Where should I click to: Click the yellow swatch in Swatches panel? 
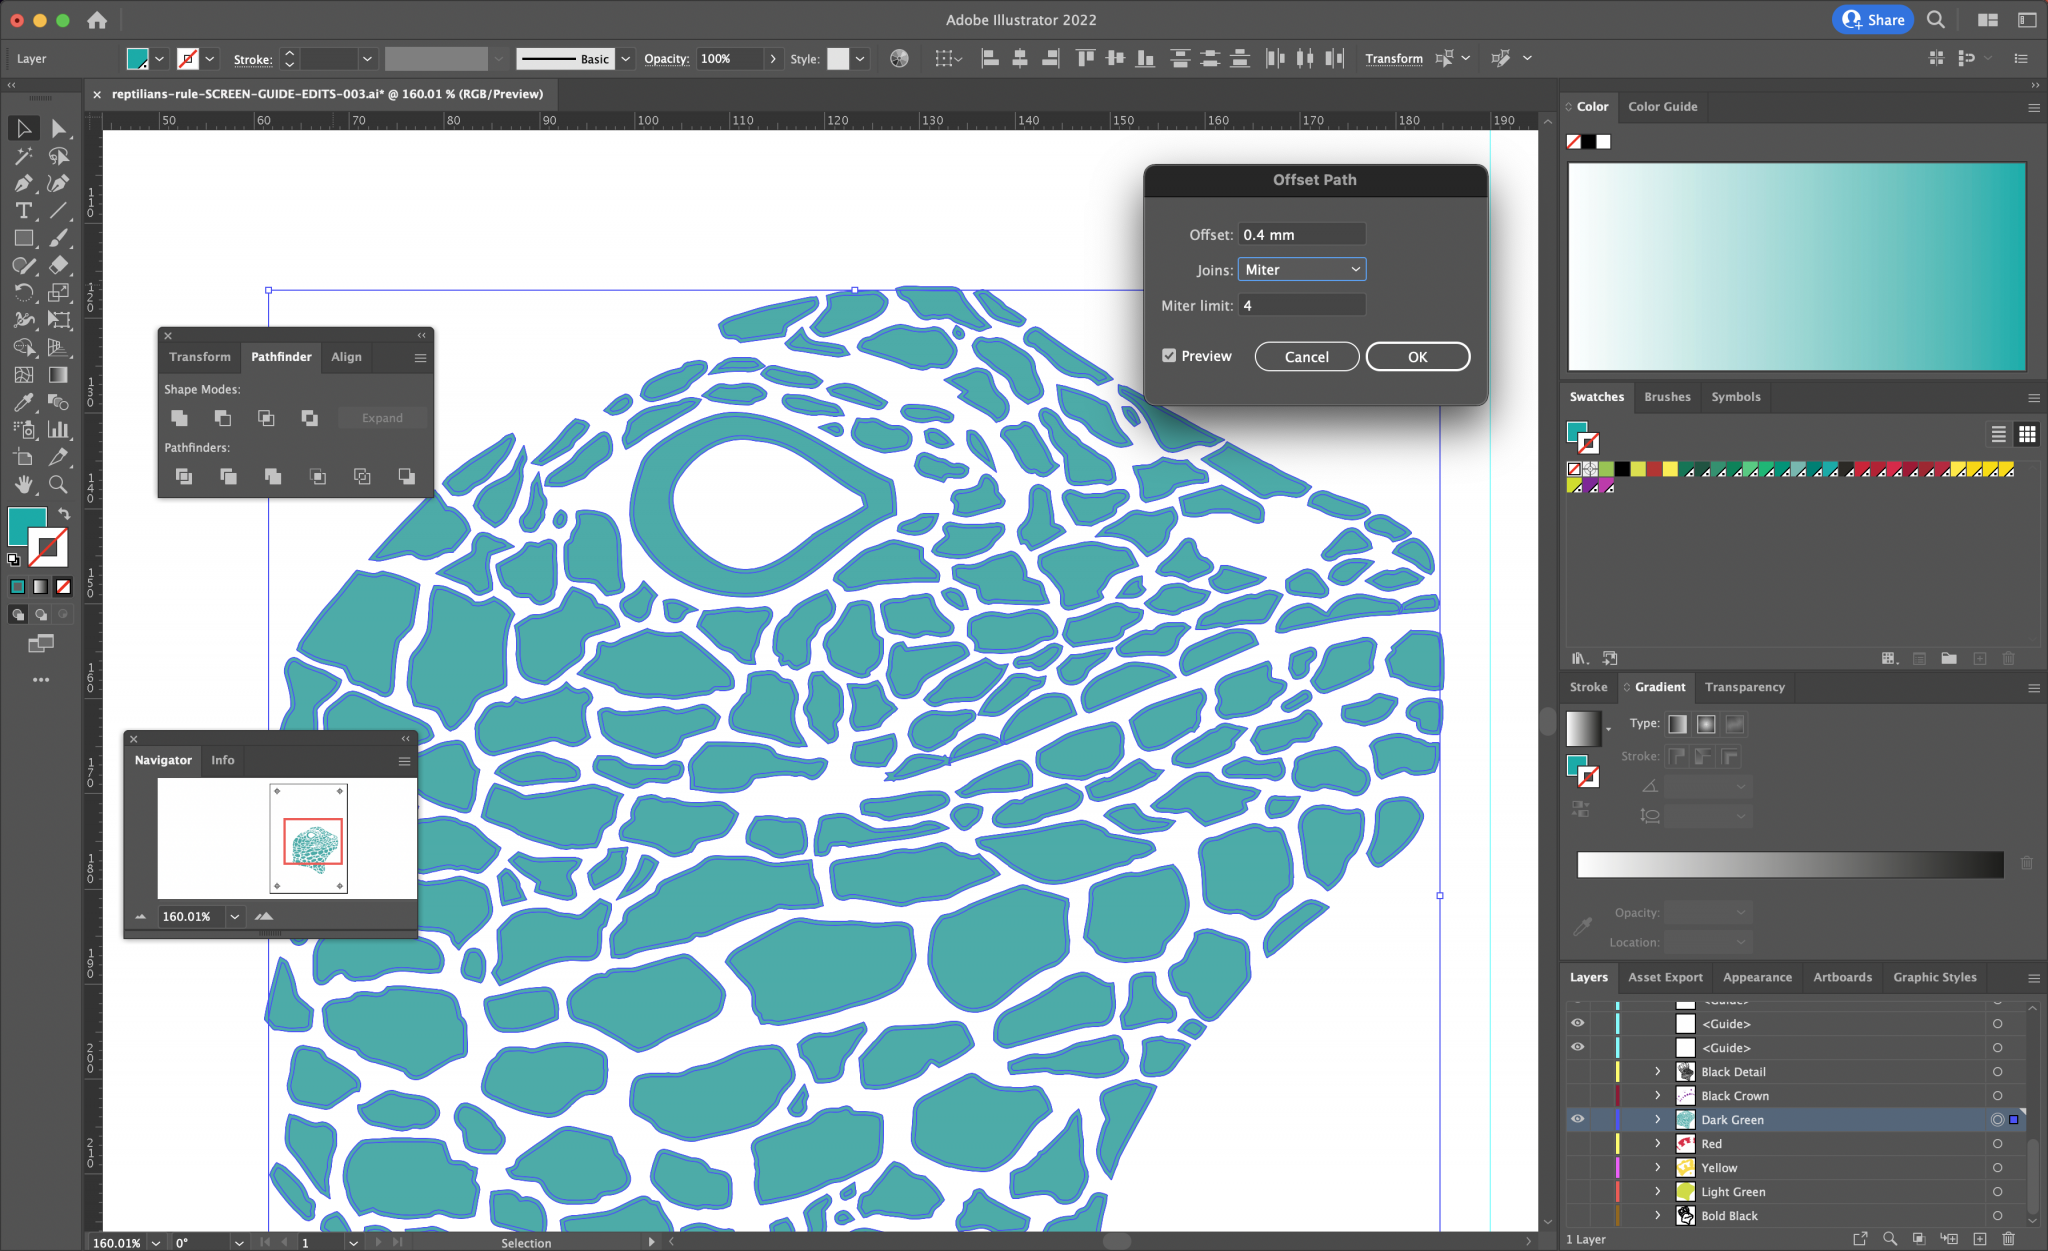tap(1670, 469)
